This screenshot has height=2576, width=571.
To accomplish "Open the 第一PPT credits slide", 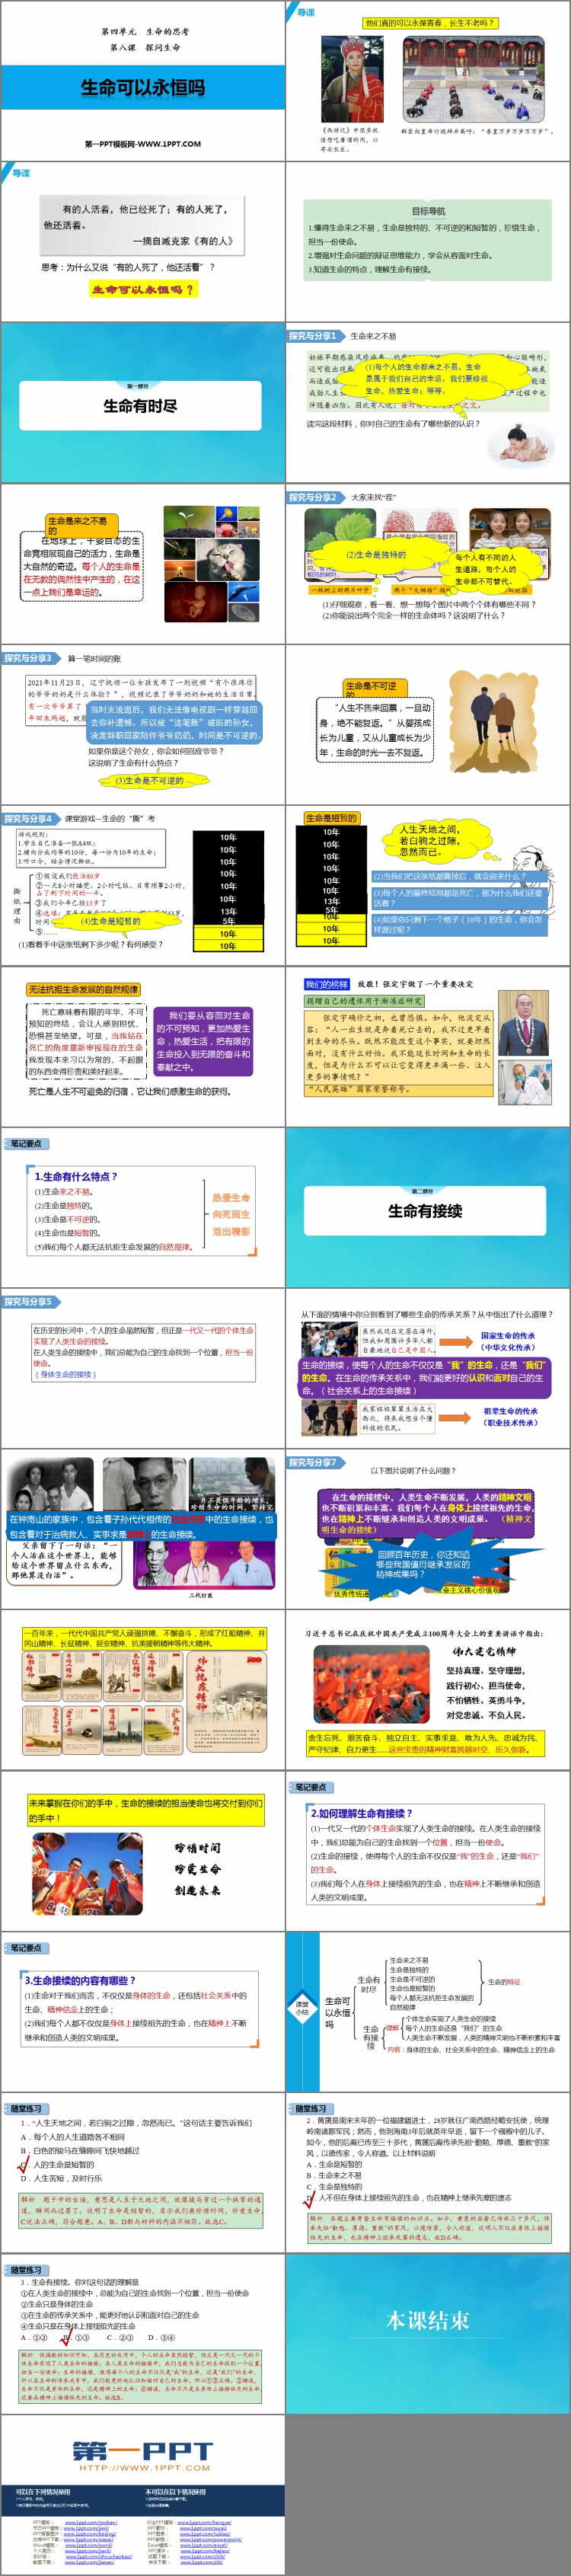I will [x=143, y=2496].
